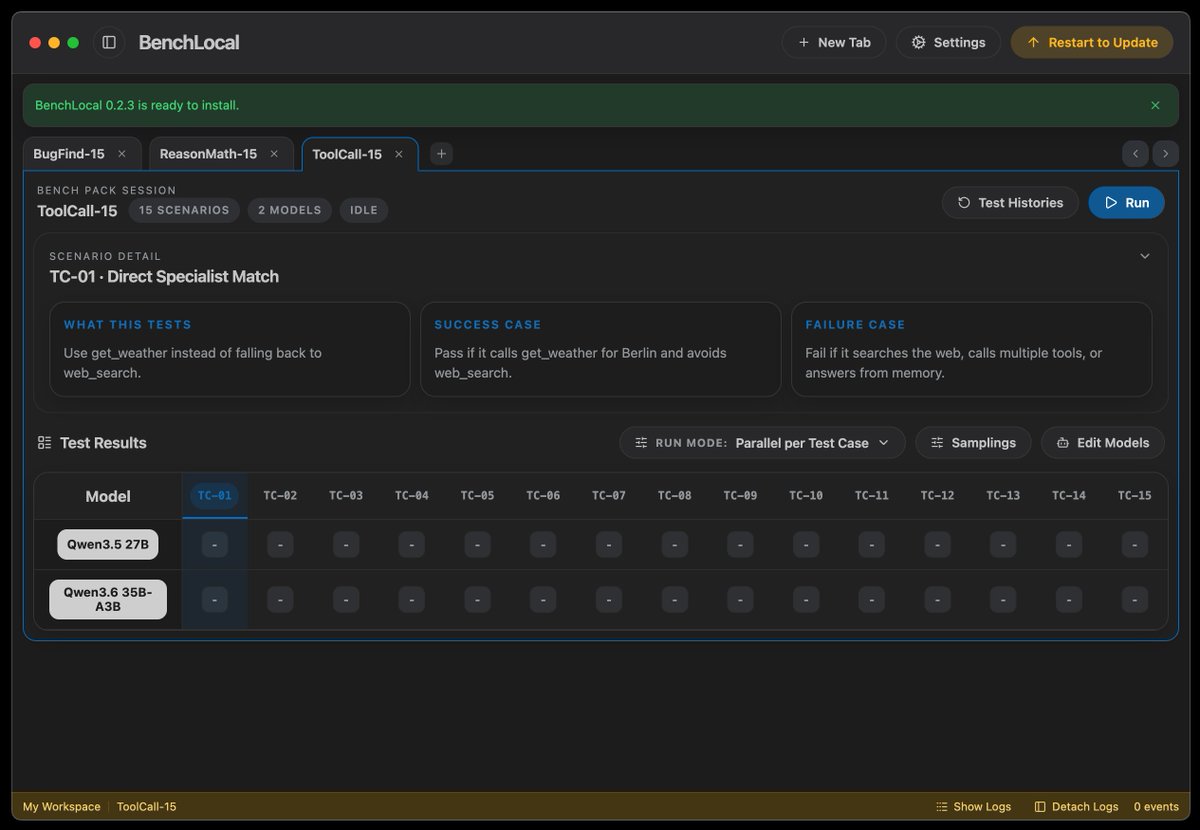1200x830 pixels.
Task: Click the Qwen3.6 35B-A3B model chip
Action: pyautogui.click(x=108, y=599)
